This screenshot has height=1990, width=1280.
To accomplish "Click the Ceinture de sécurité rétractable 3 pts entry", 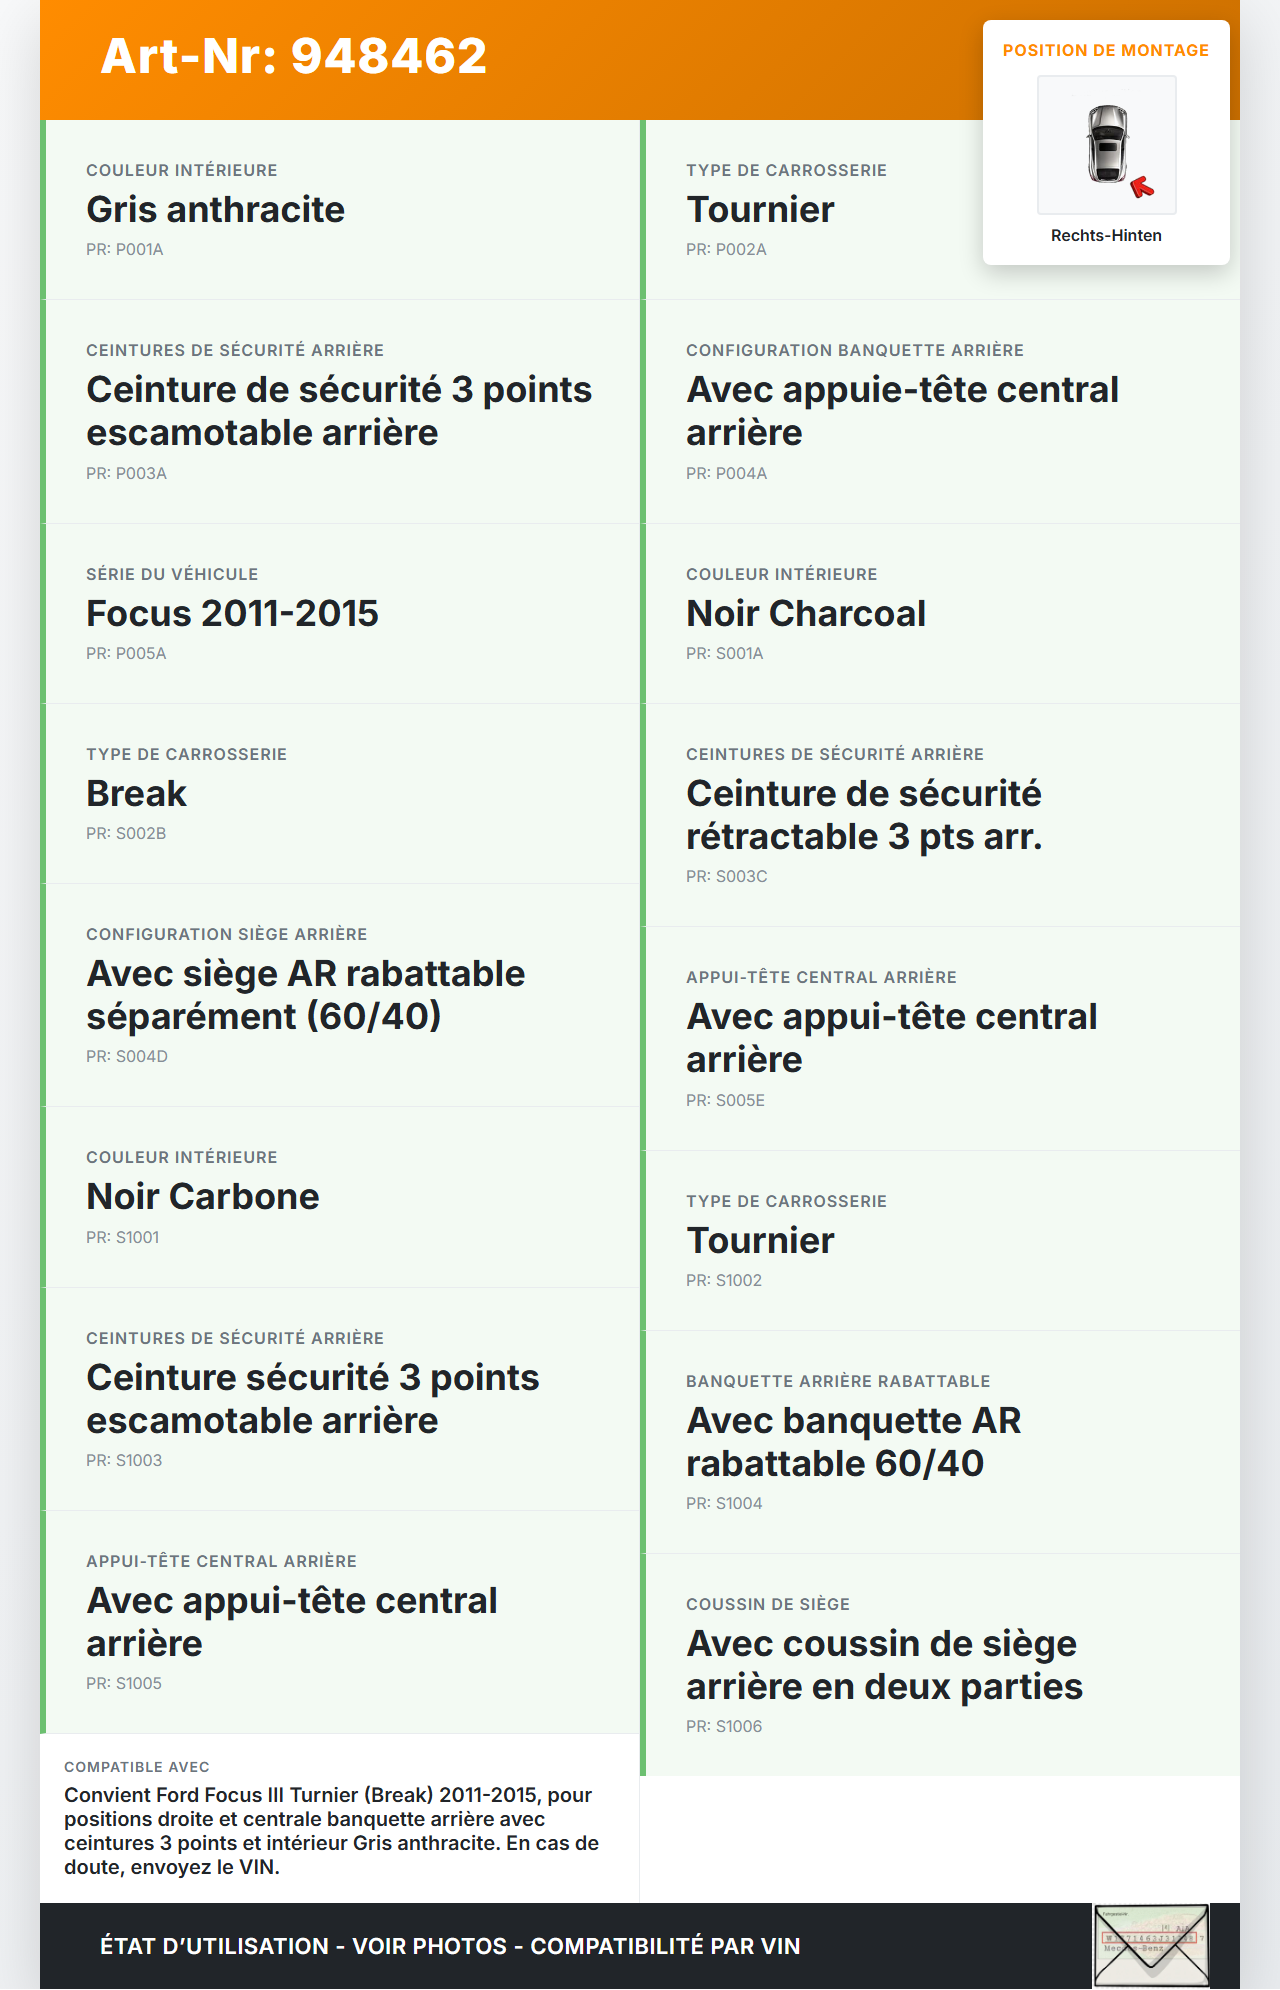I will [864, 815].
